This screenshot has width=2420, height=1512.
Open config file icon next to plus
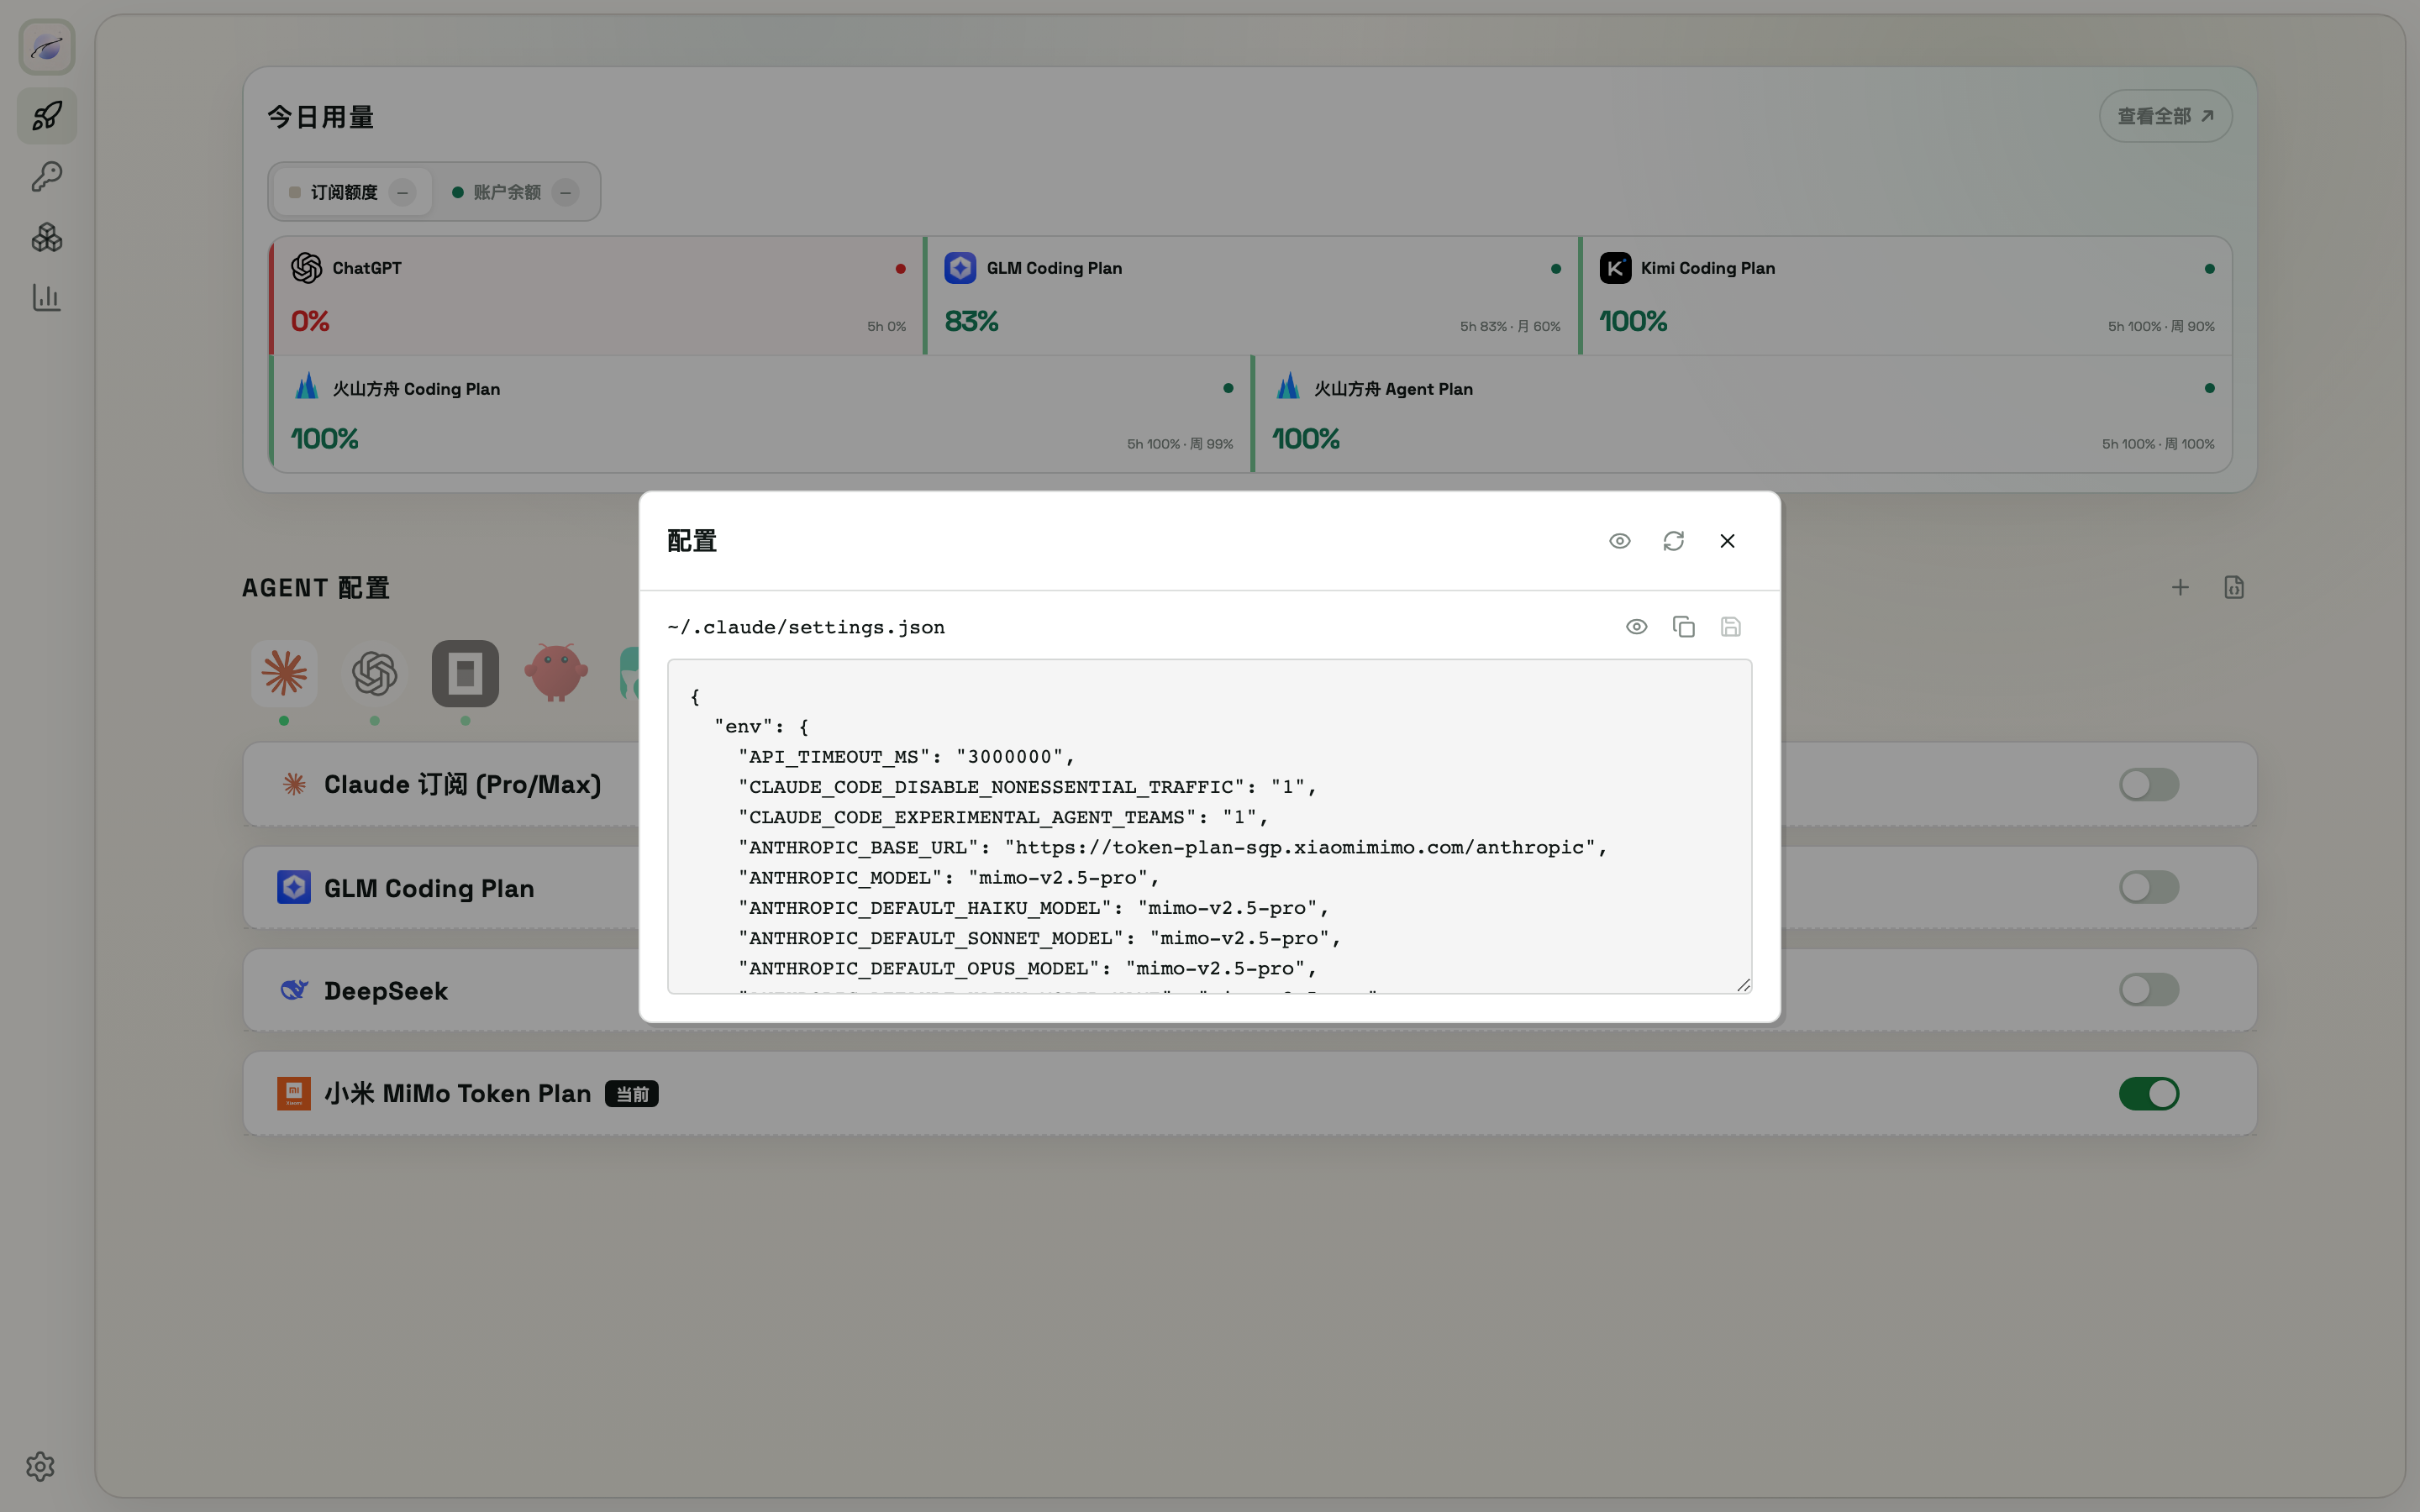click(2234, 588)
